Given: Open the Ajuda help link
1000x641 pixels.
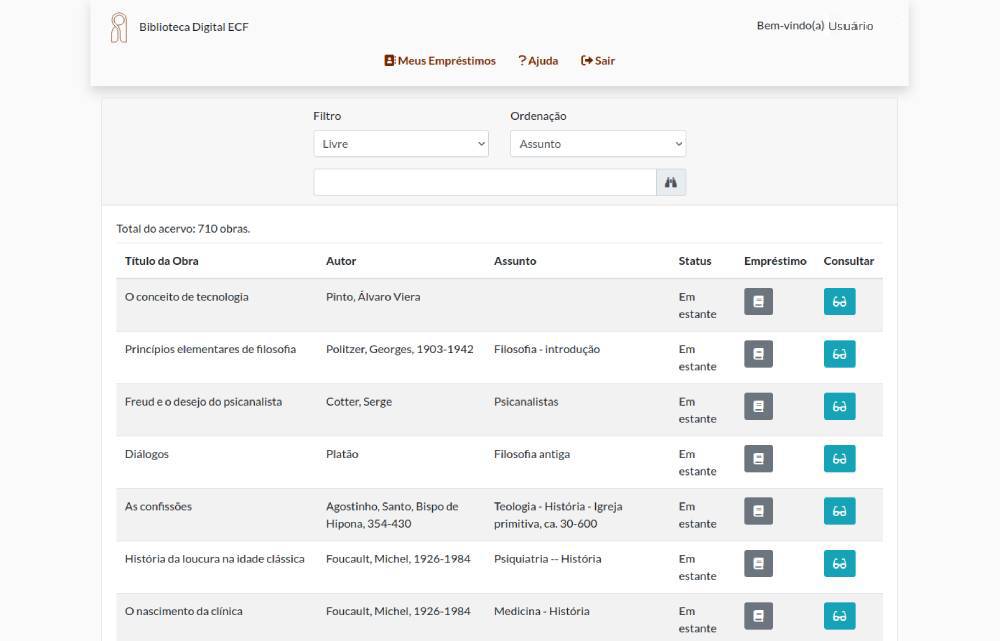Looking at the screenshot, I should (538, 61).
